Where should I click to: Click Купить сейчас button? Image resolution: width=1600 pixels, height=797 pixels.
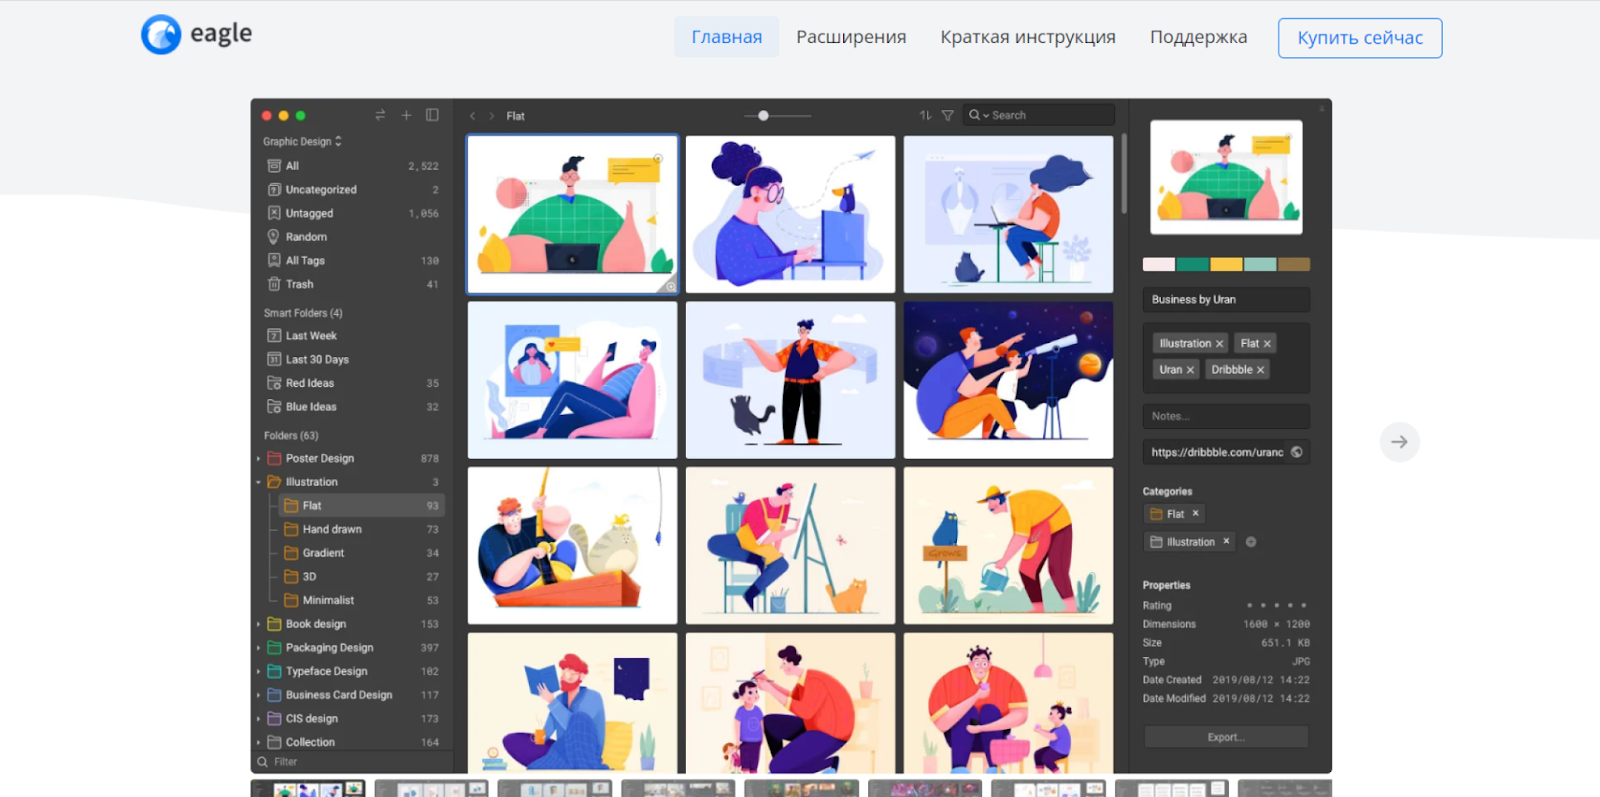point(1360,38)
